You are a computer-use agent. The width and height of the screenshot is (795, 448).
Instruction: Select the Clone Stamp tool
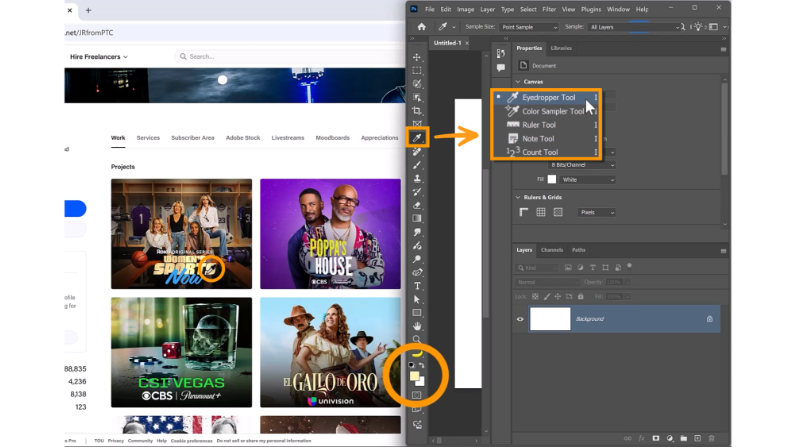(x=417, y=178)
